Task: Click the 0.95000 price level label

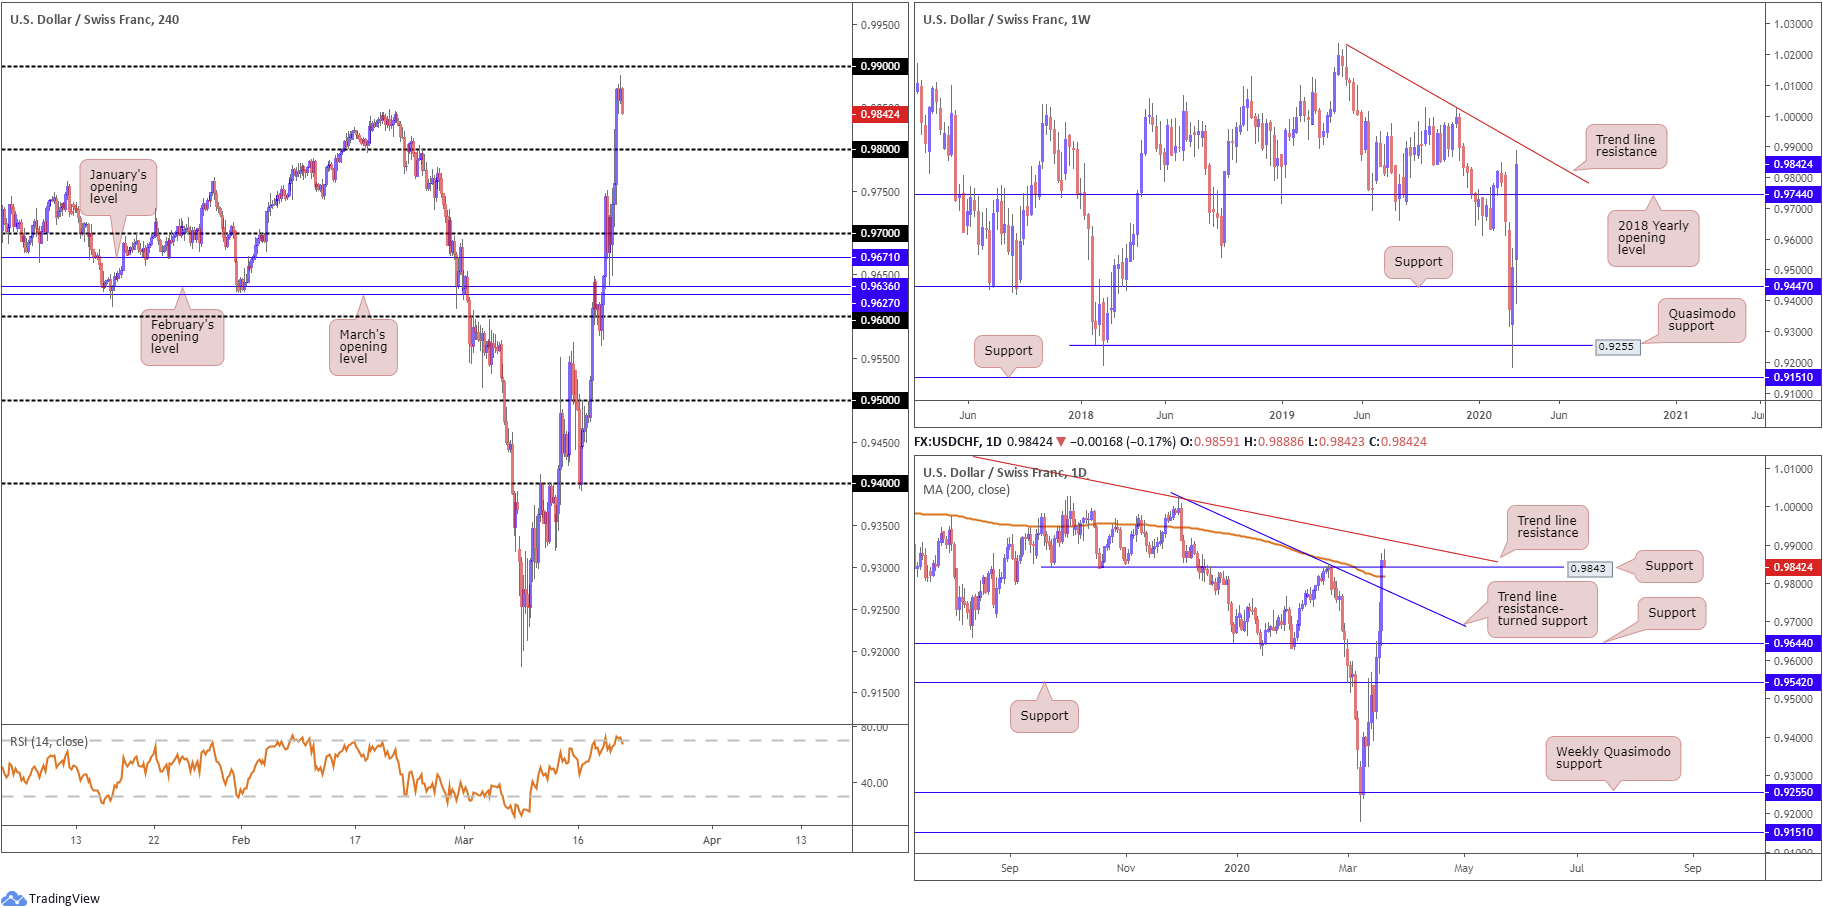Action: tap(880, 400)
